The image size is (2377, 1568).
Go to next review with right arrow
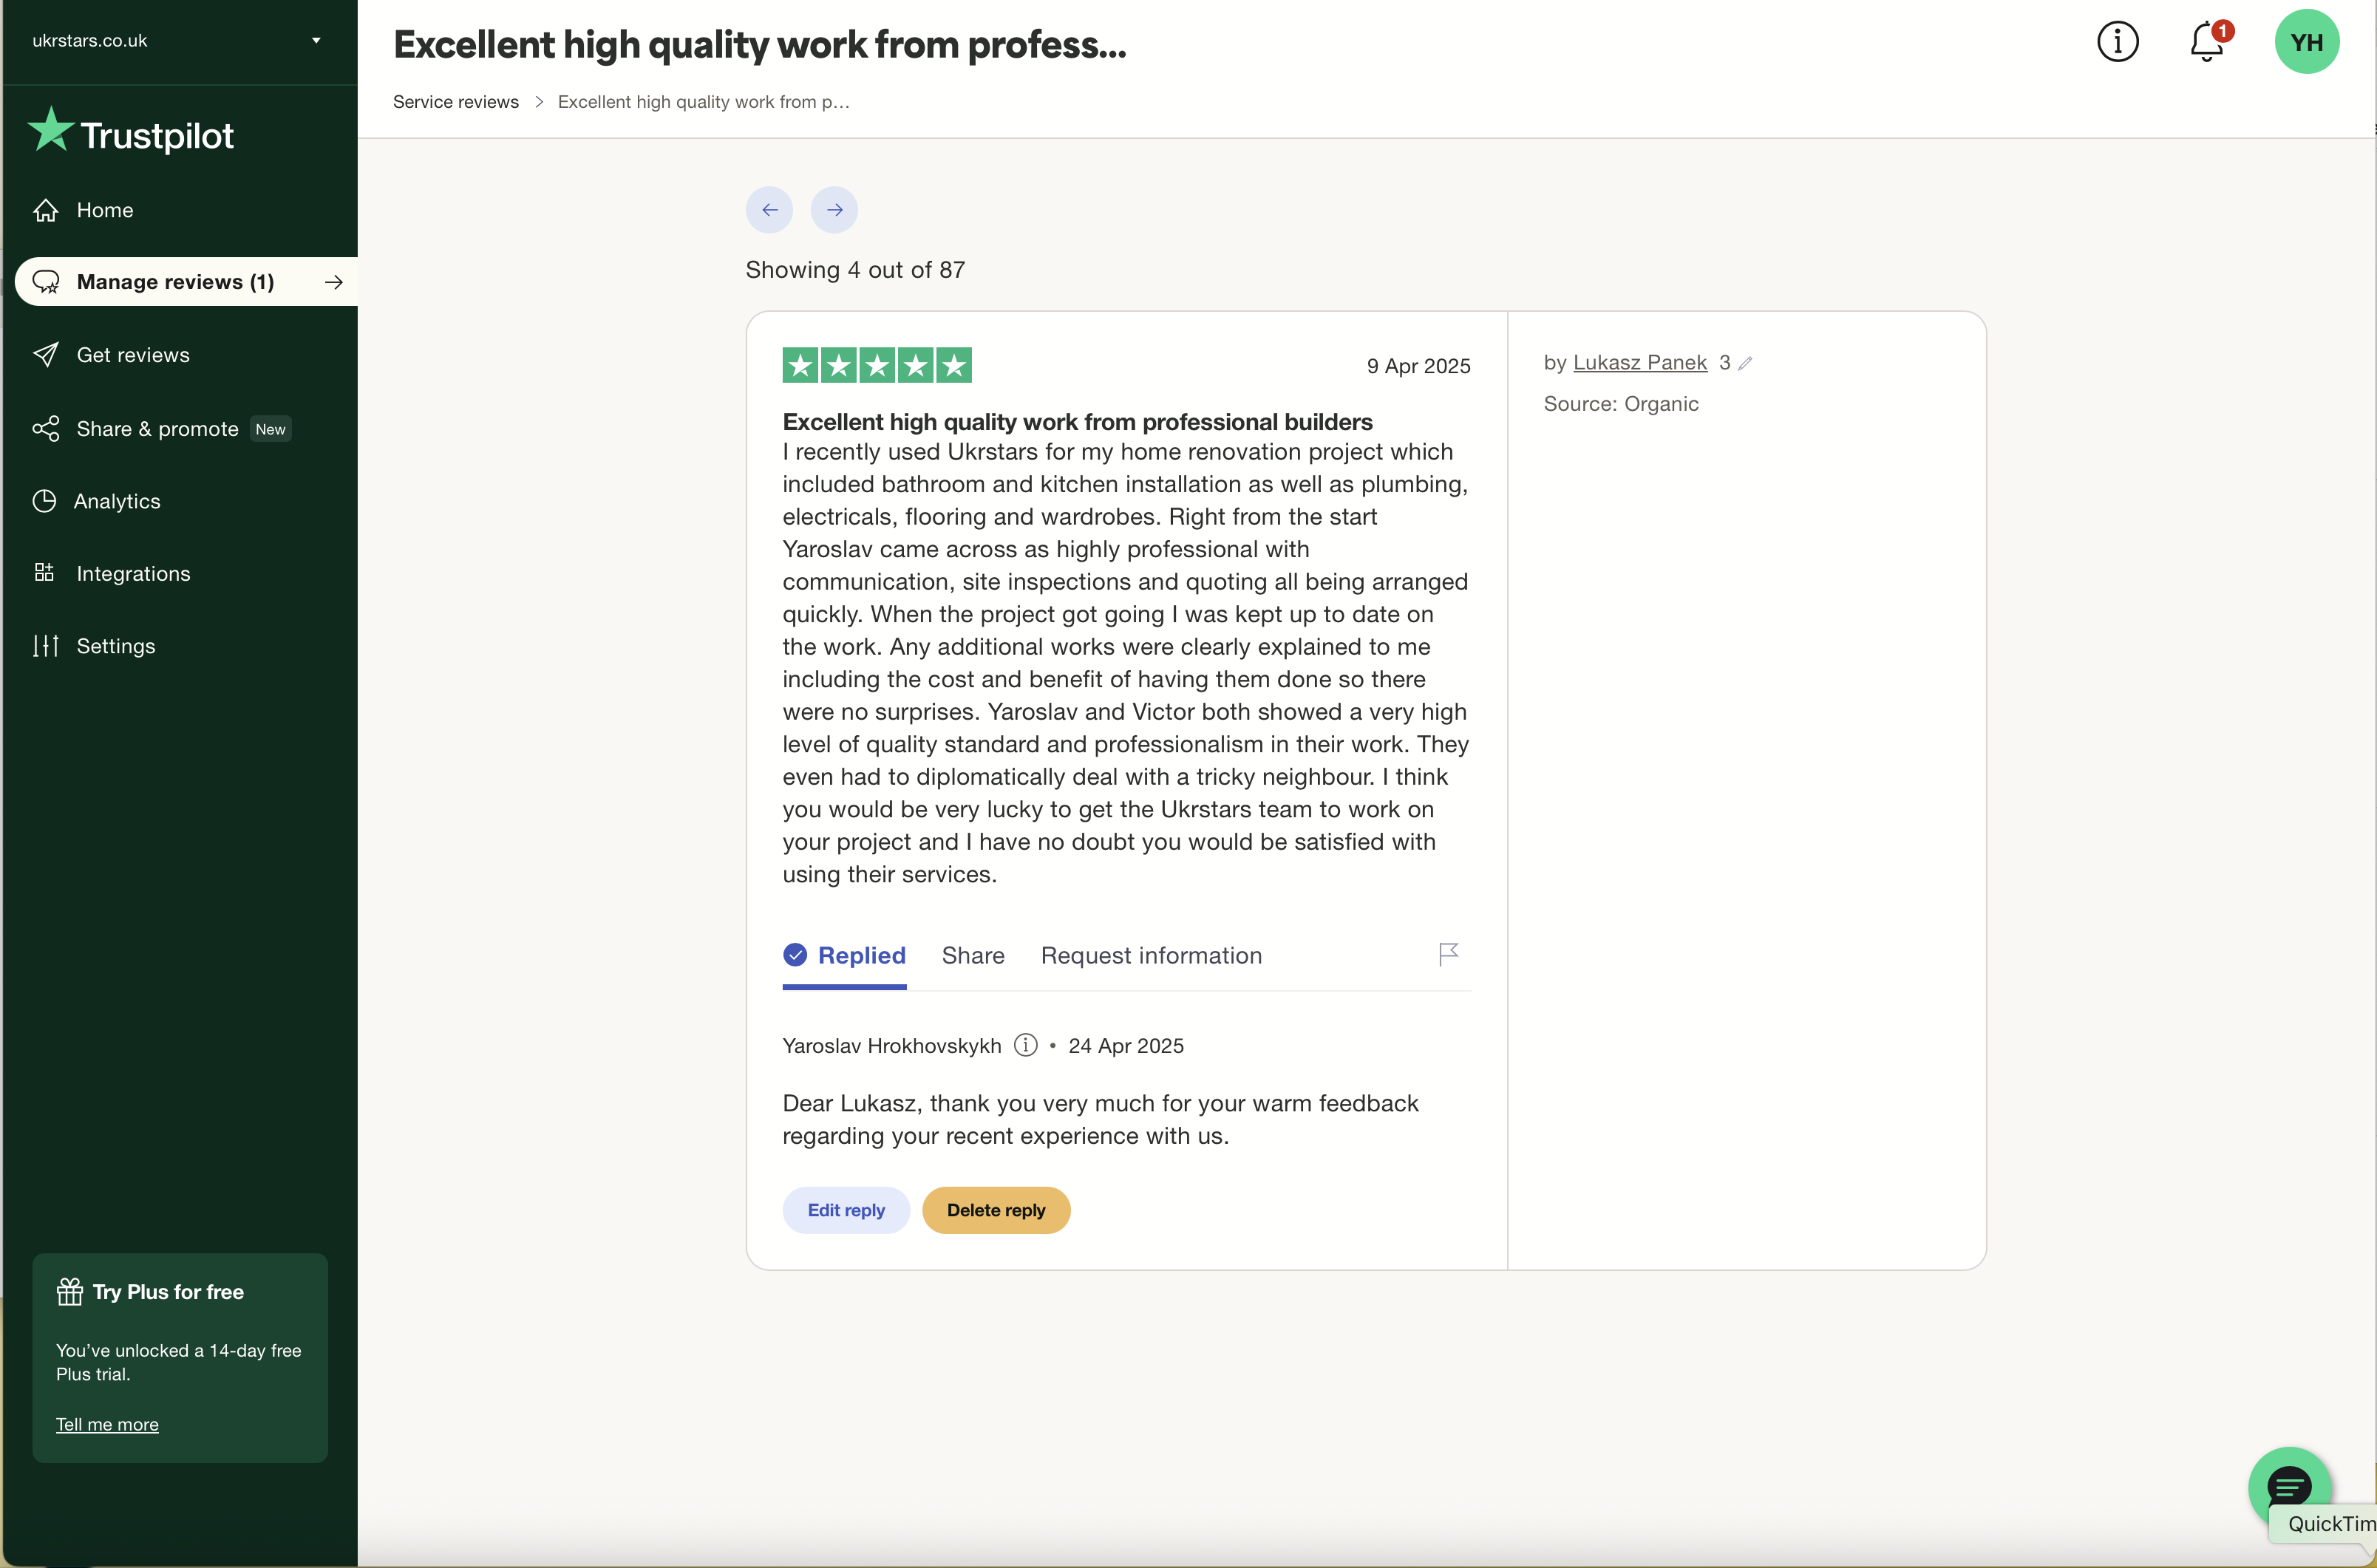834,210
